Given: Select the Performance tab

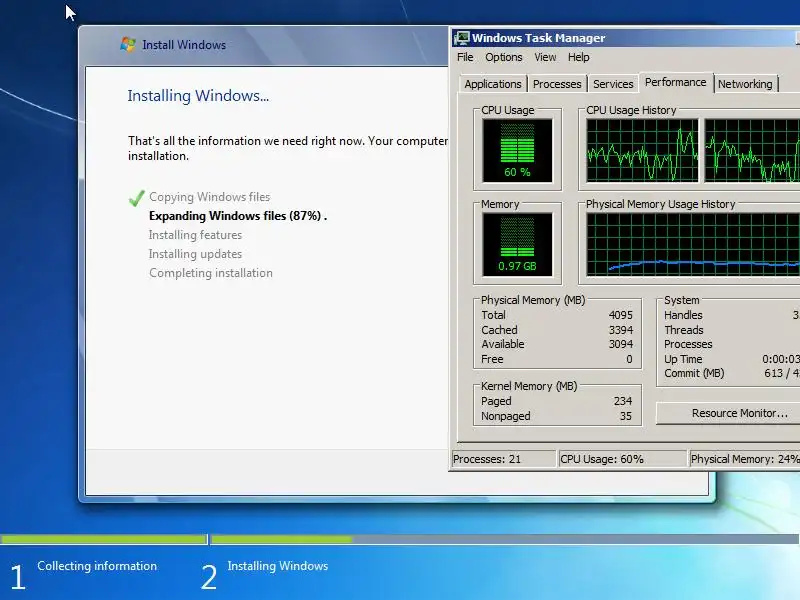Looking at the screenshot, I should tap(676, 82).
